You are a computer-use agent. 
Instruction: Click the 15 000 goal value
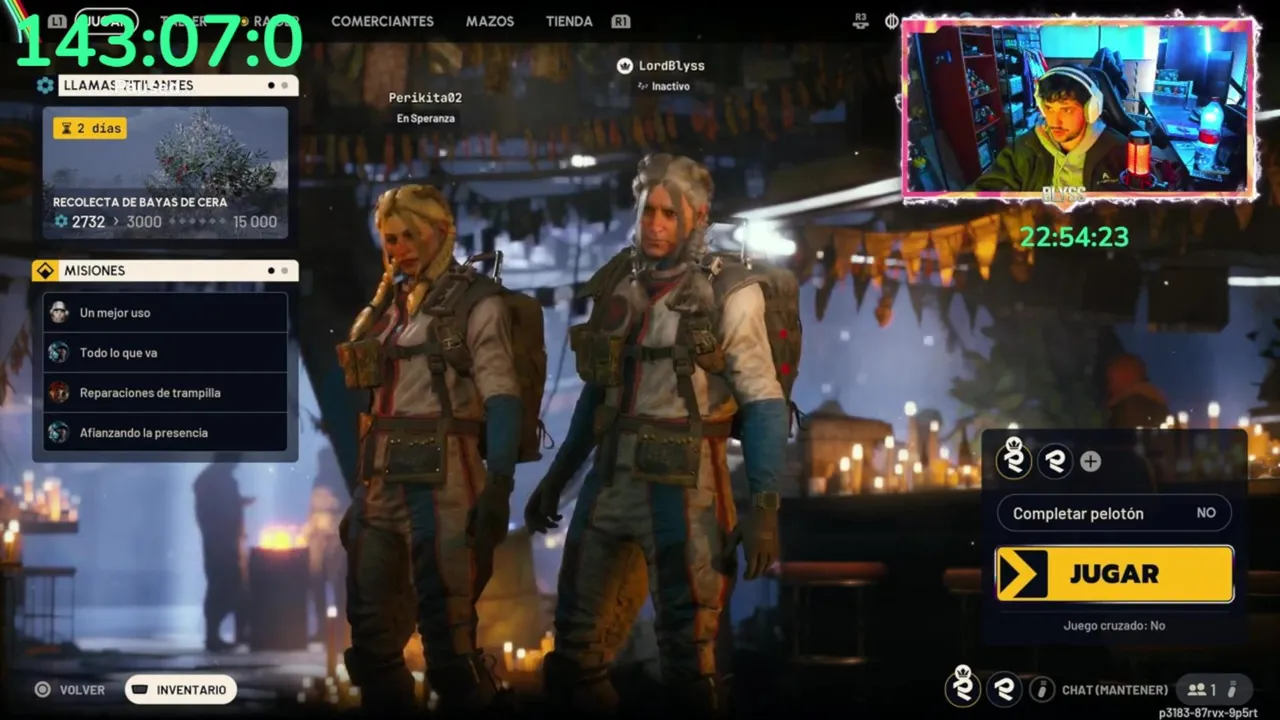click(255, 222)
